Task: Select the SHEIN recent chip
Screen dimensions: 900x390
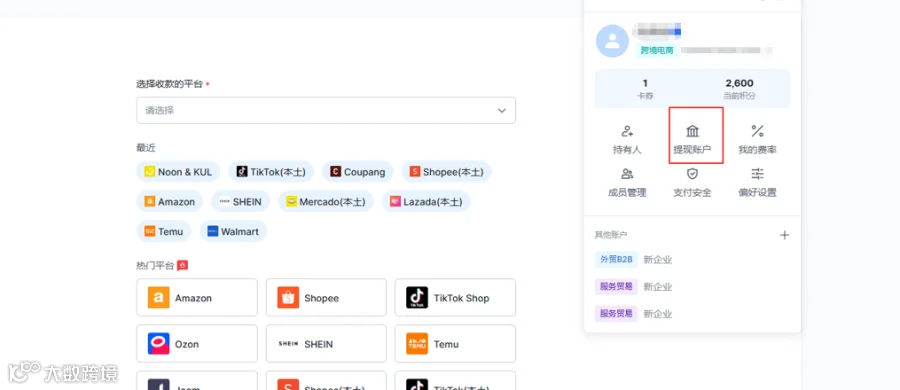Action: coord(240,202)
